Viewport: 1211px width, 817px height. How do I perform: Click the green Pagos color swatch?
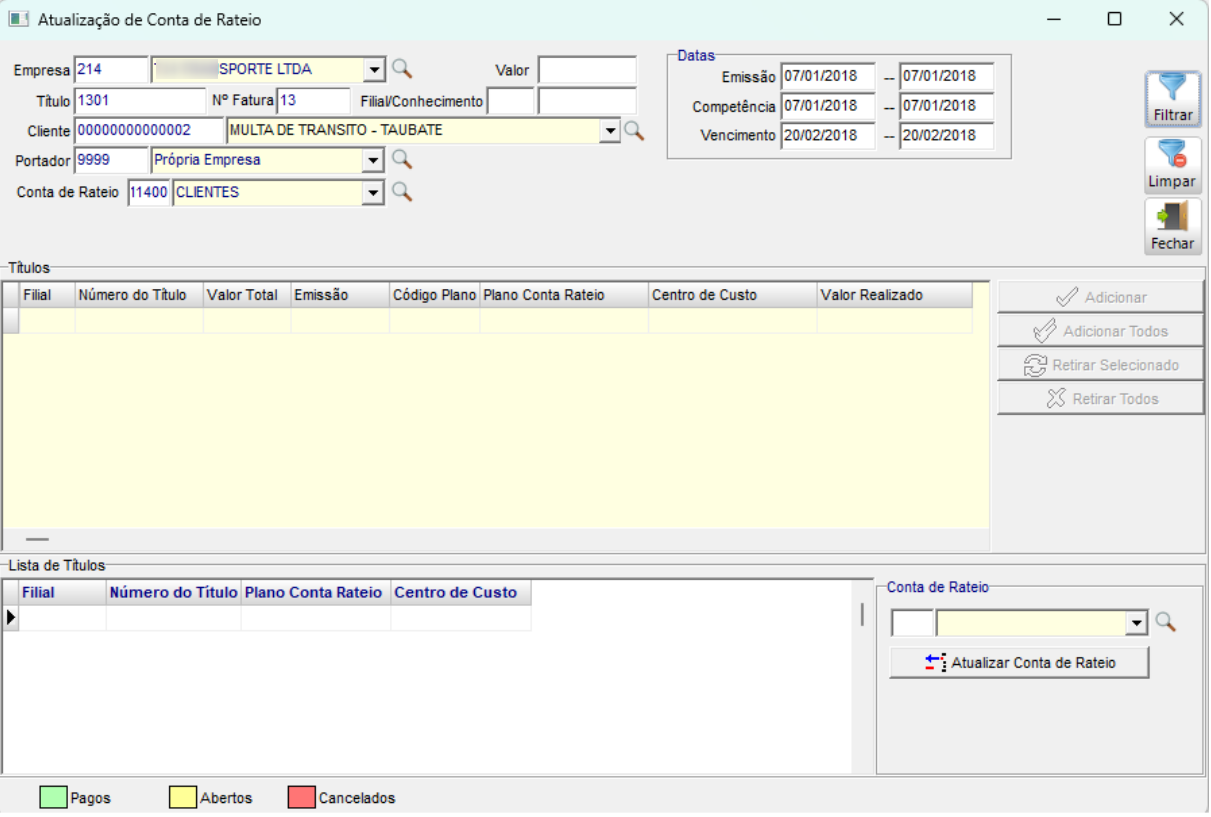pyautogui.click(x=53, y=797)
